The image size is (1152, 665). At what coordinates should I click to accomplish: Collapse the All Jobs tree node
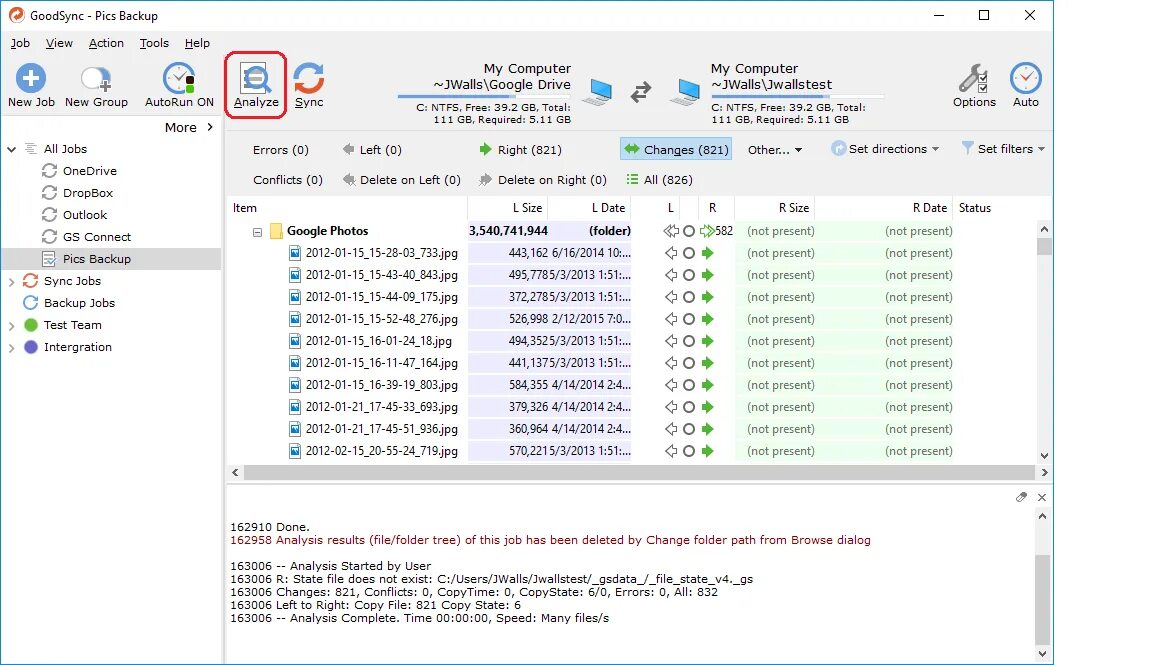(x=12, y=149)
